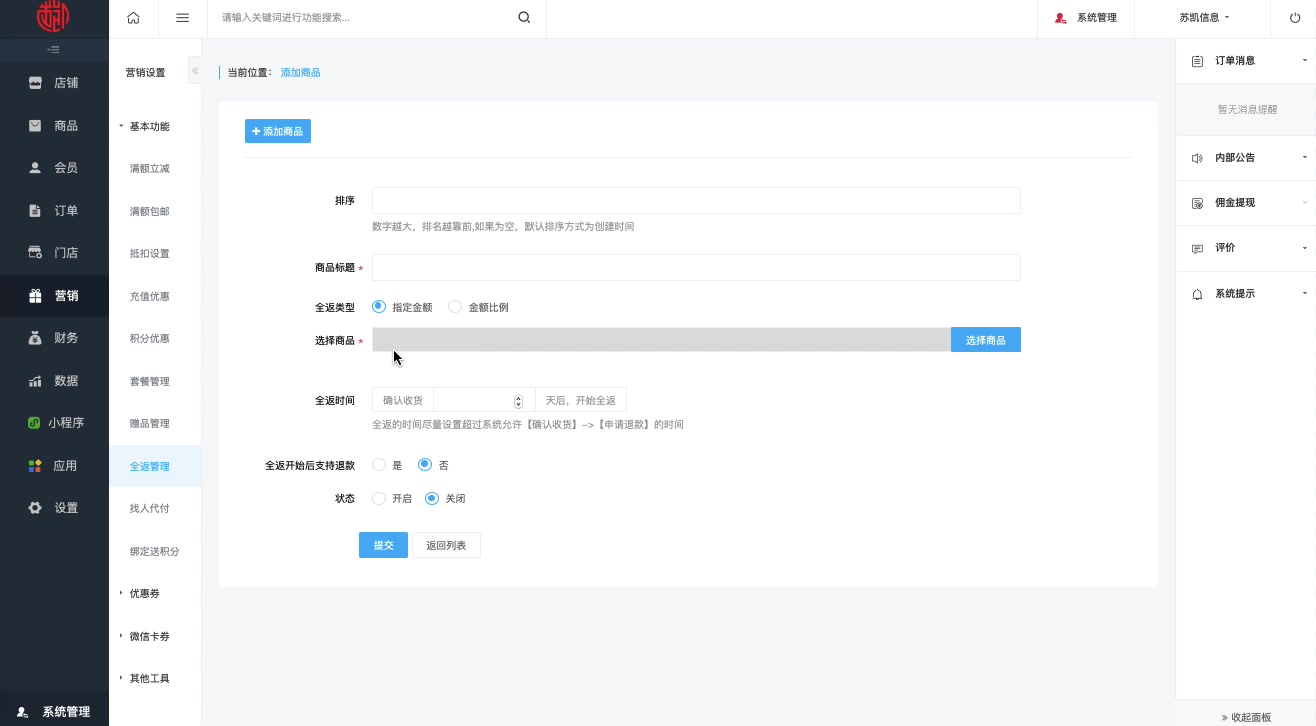Click the 添加商品 blue button
Viewport: 1316px width, 726px height.
pyautogui.click(x=278, y=131)
